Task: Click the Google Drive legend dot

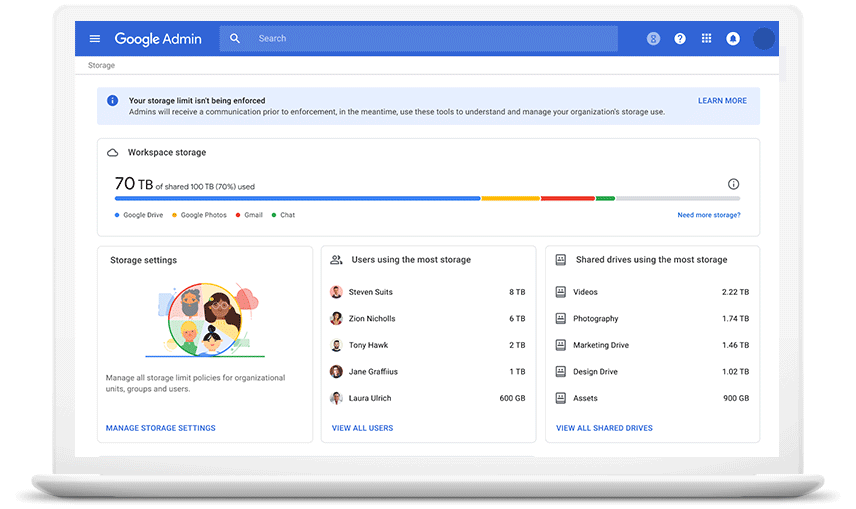Action: click(117, 215)
